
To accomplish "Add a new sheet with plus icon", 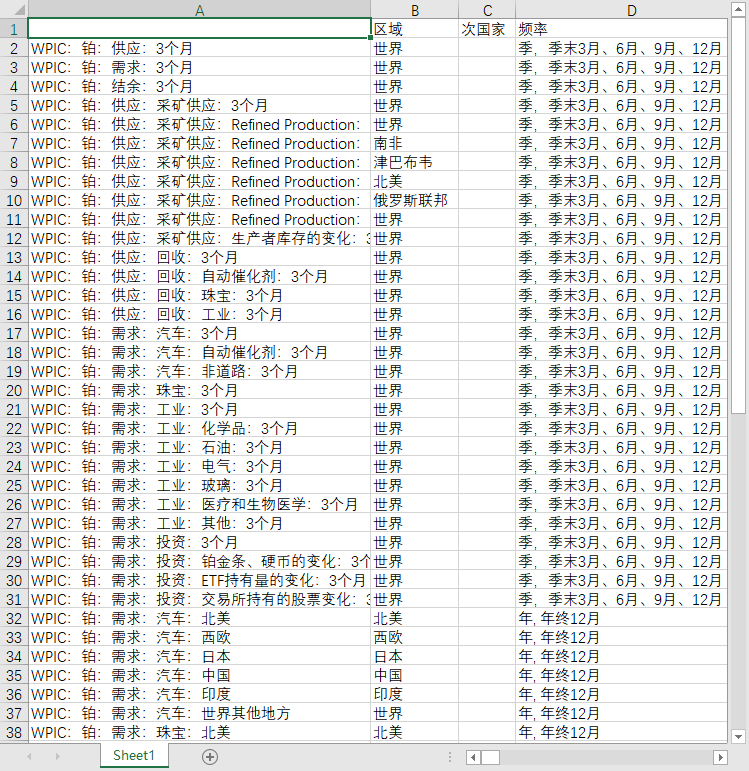I will point(210,757).
